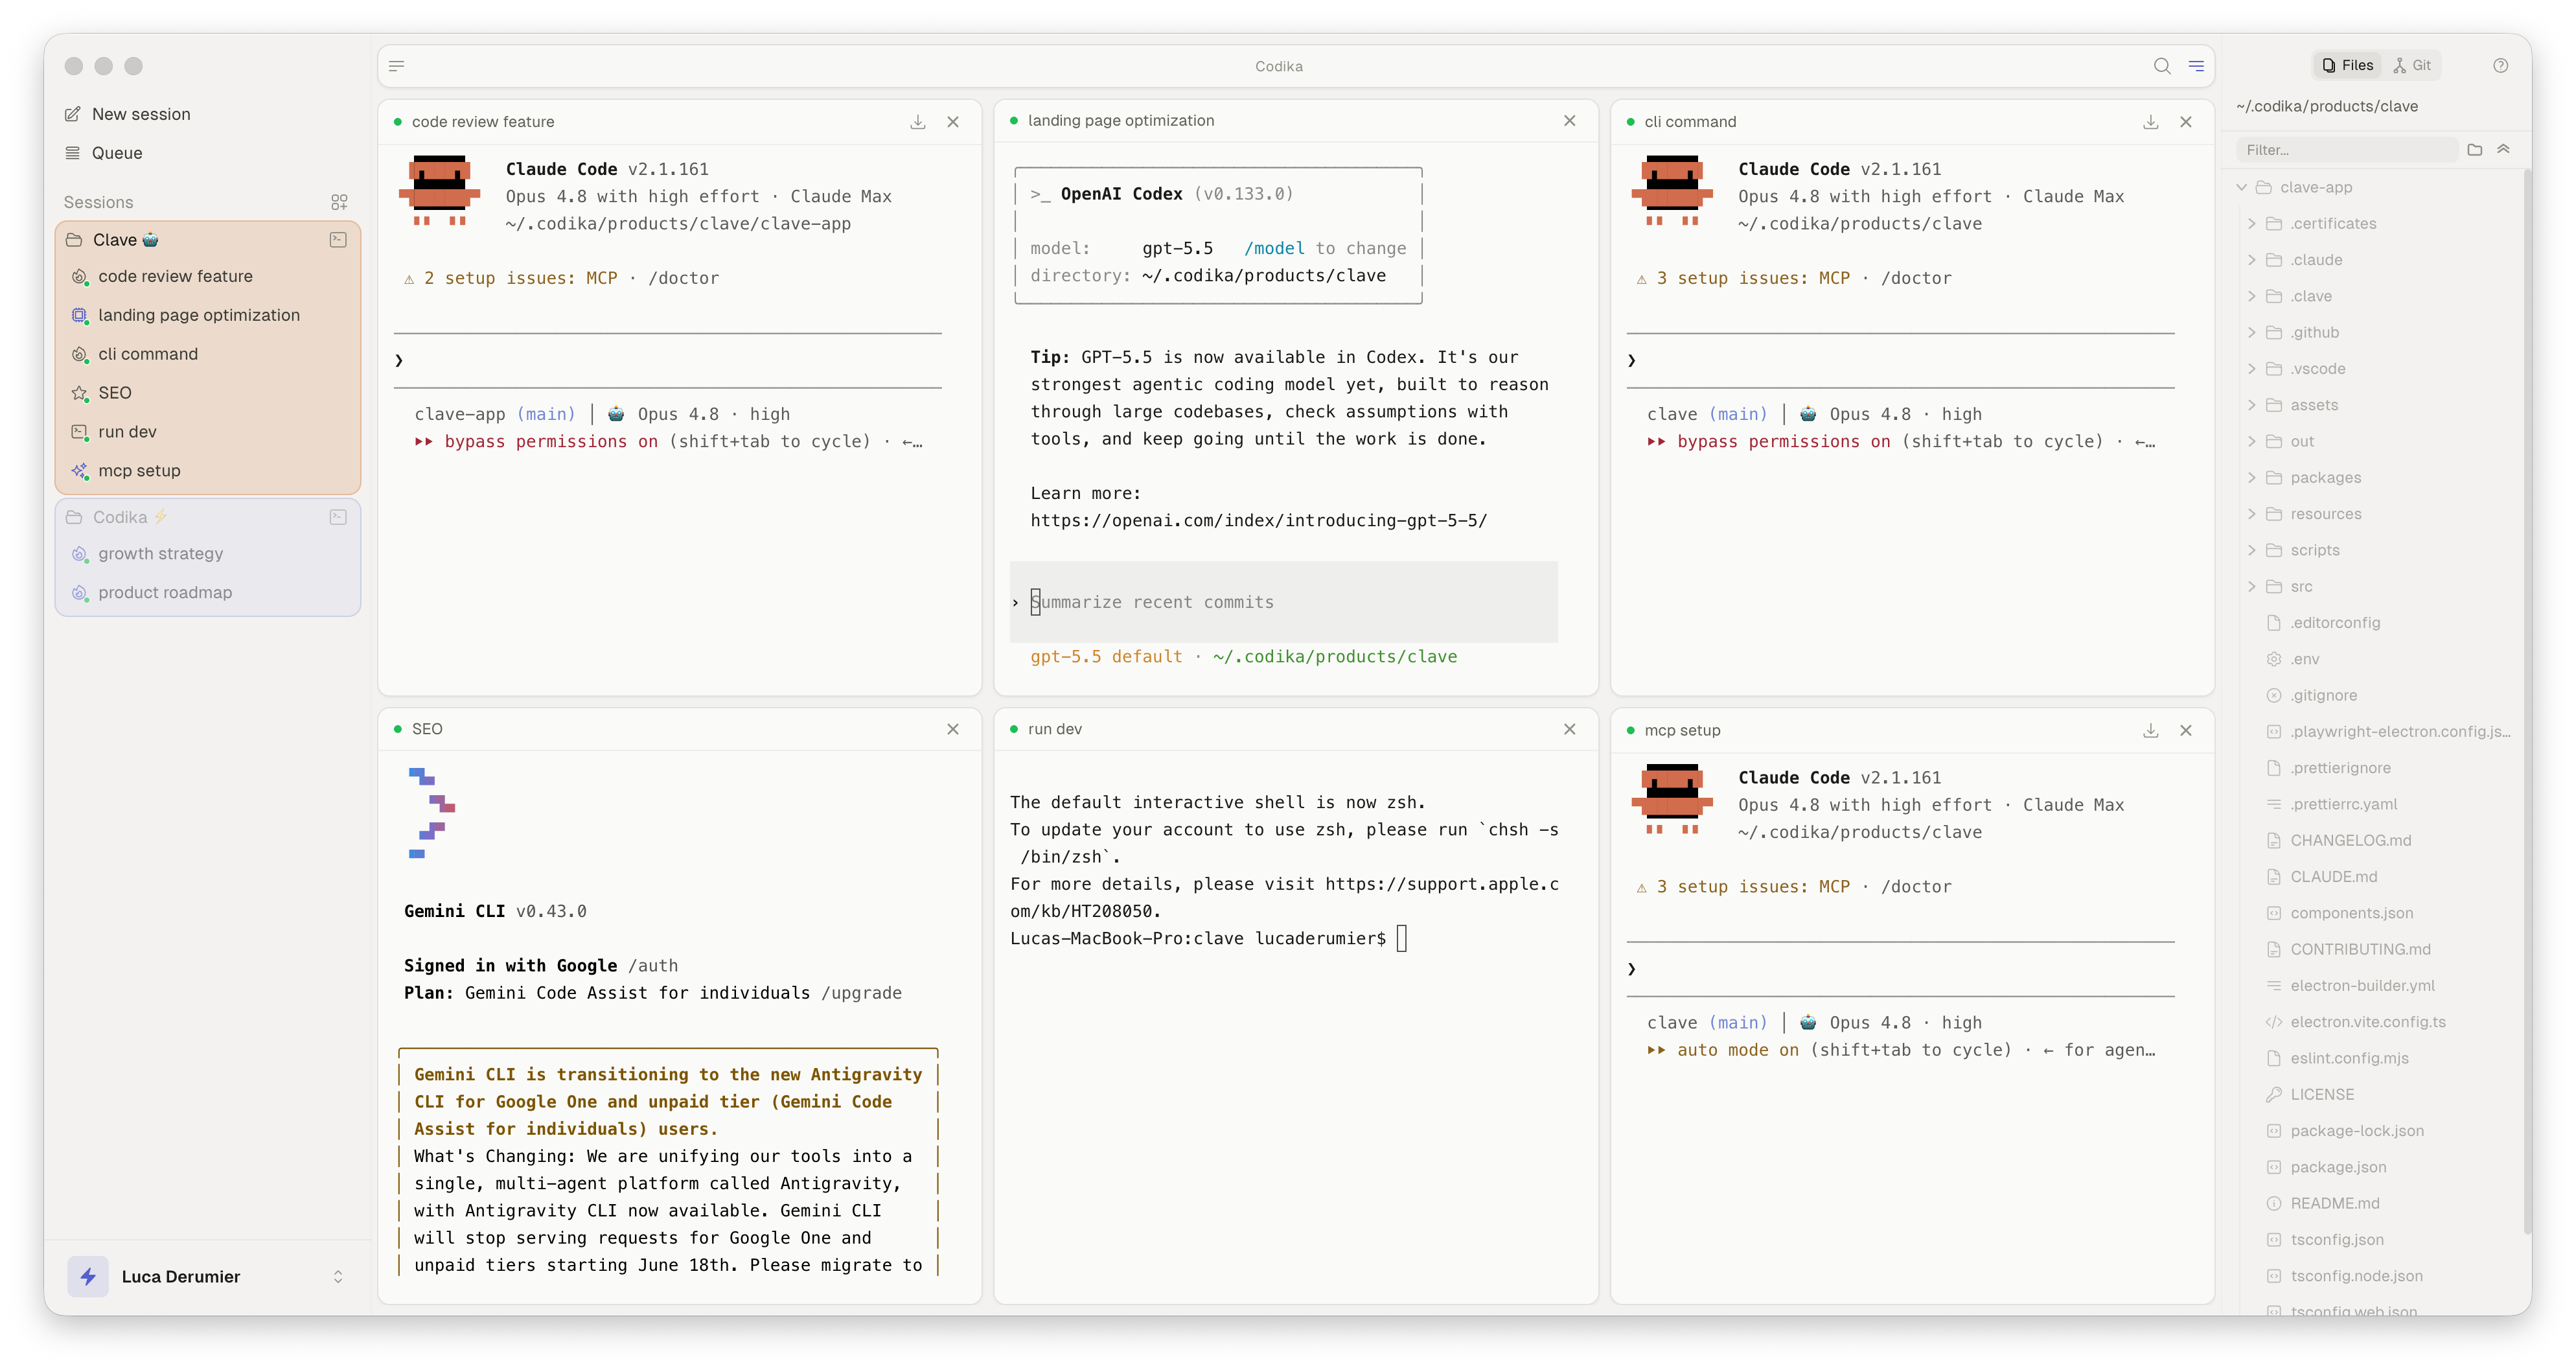Click the new folder icon beside the Filter field
The width and height of the screenshot is (2576, 1370).
point(2475,150)
